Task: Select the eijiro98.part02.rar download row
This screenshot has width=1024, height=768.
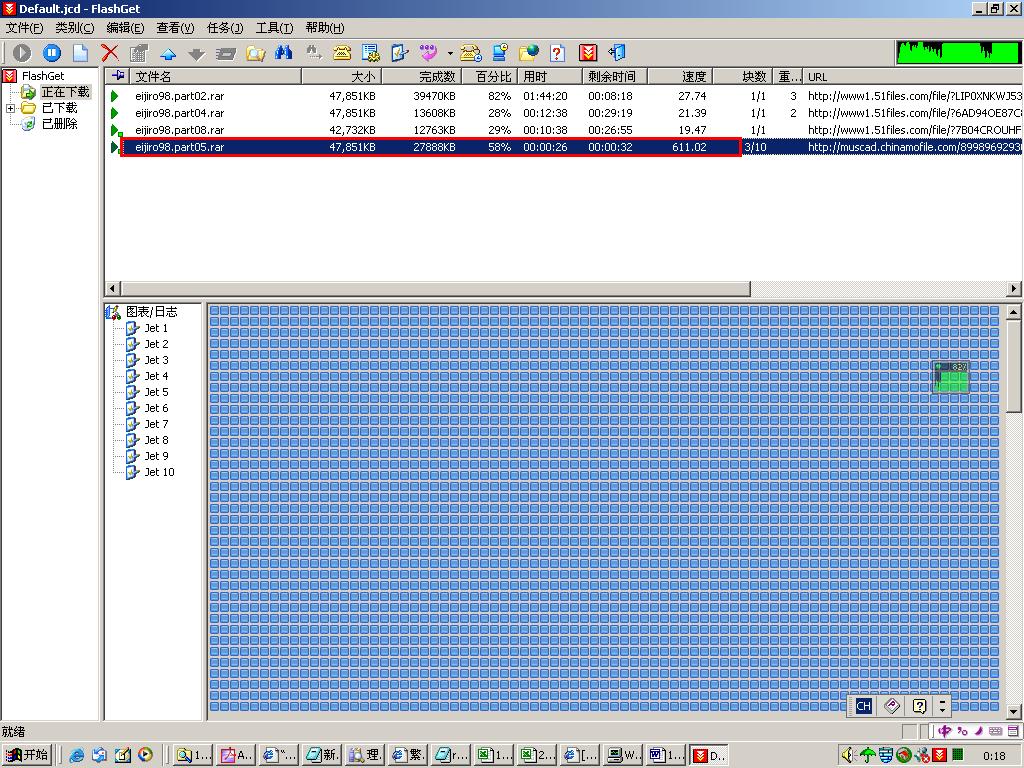Action: (565, 96)
